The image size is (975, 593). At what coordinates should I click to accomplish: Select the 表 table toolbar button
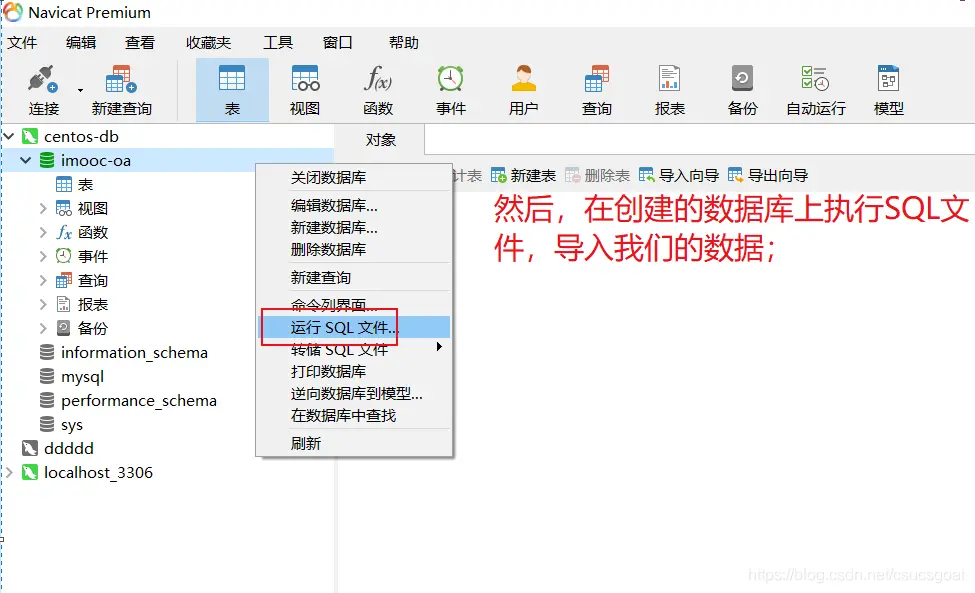coord(232,91)
